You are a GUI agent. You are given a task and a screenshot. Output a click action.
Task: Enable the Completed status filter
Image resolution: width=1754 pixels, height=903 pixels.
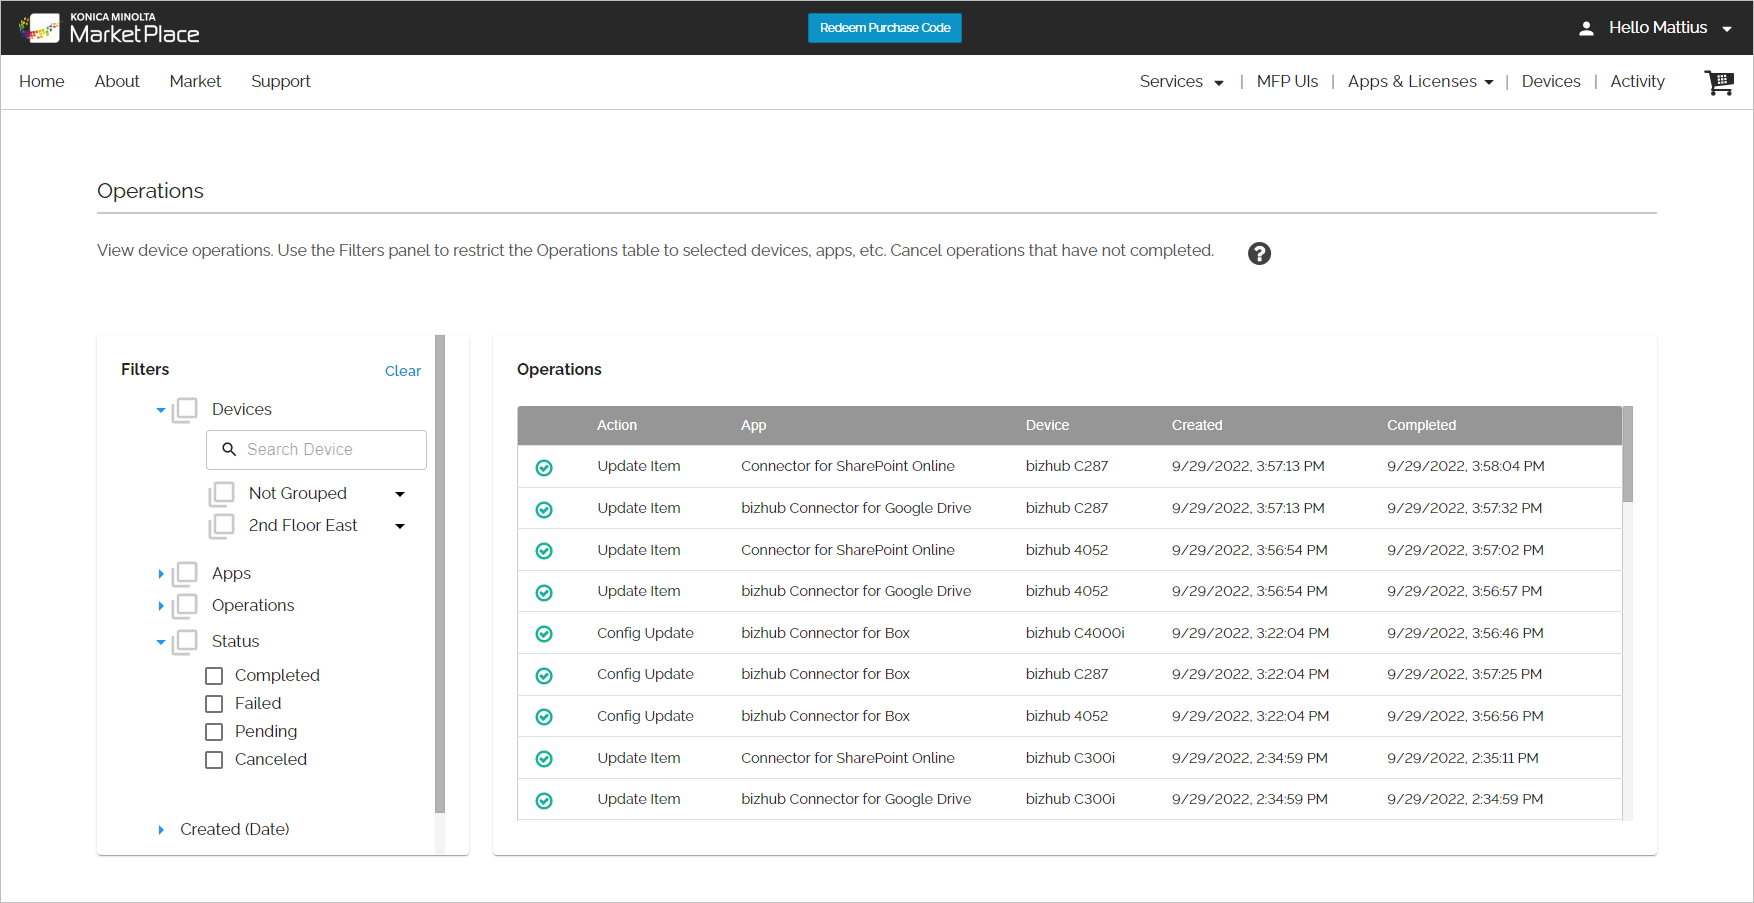(x=214, y=676)
